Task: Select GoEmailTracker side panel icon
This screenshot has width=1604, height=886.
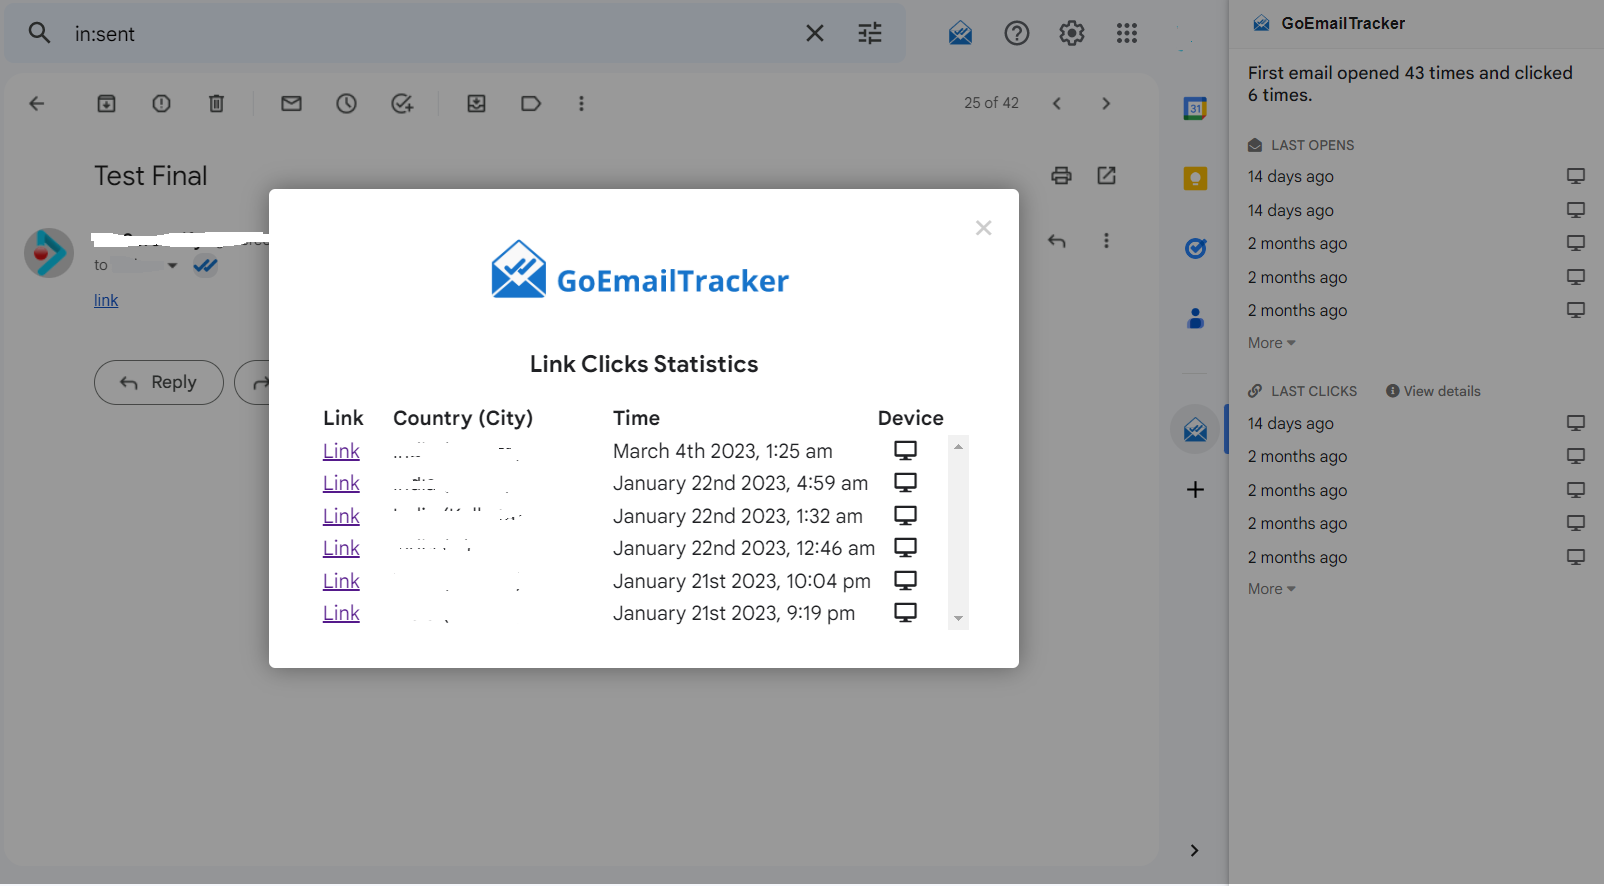Action: point(1195,430)
